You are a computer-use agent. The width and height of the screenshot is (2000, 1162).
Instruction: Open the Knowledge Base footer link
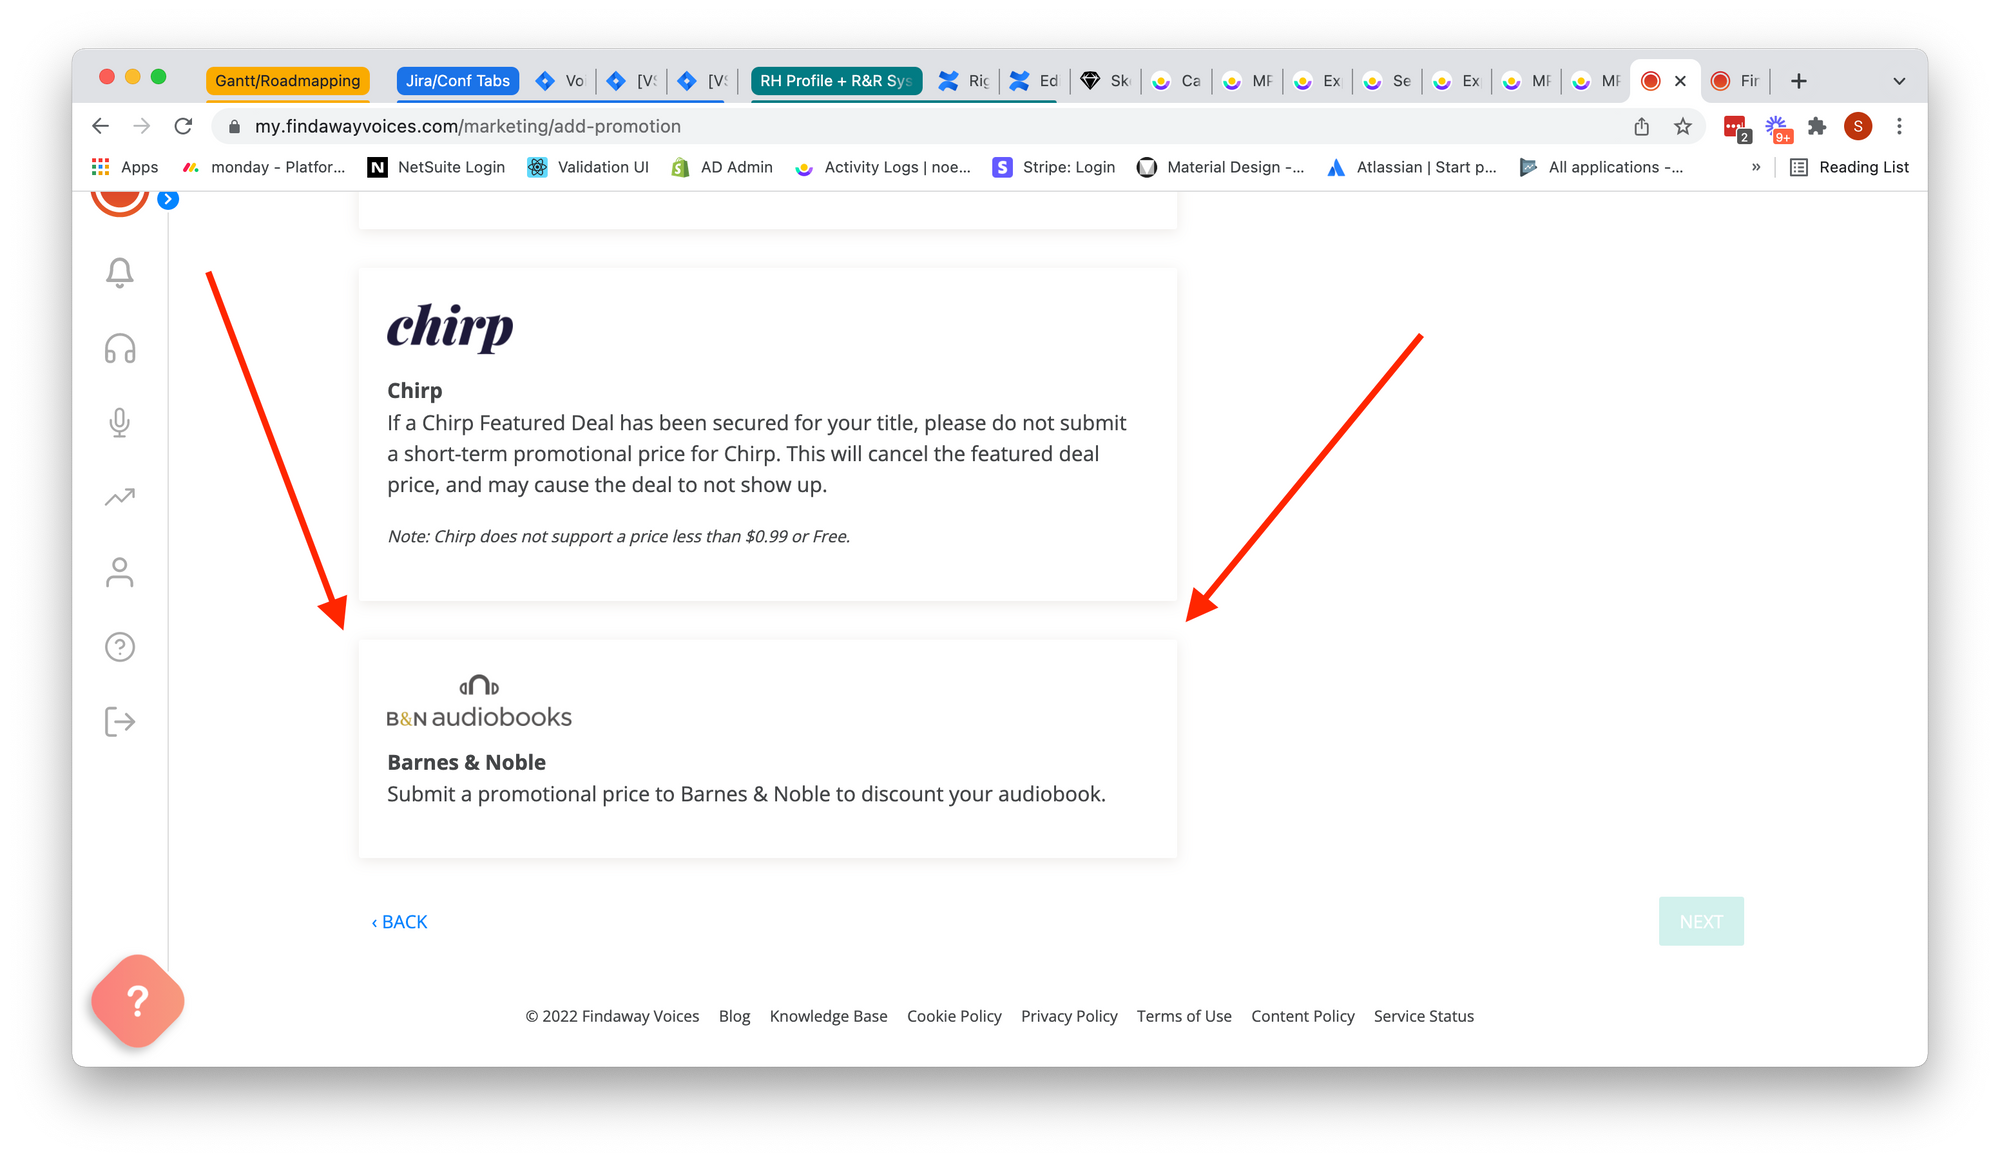pyautogui.click(x=828, y=1016)
